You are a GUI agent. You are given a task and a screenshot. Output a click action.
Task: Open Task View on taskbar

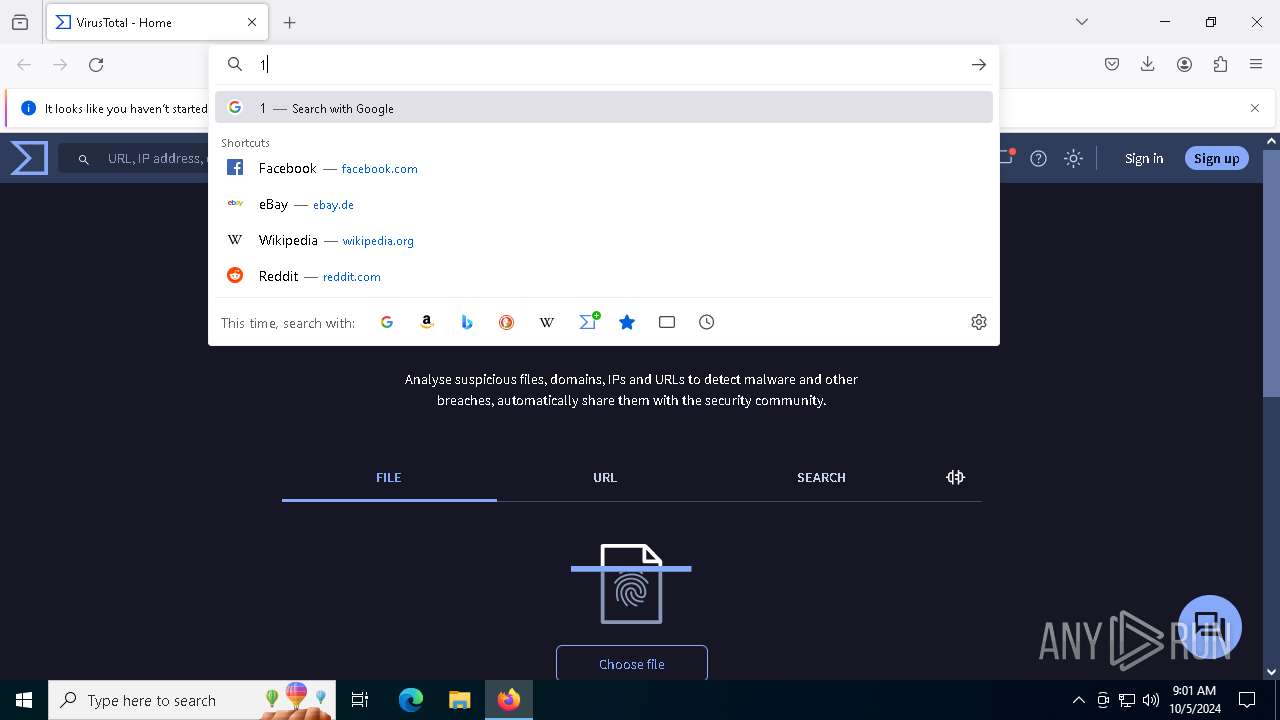pos(360,700)
